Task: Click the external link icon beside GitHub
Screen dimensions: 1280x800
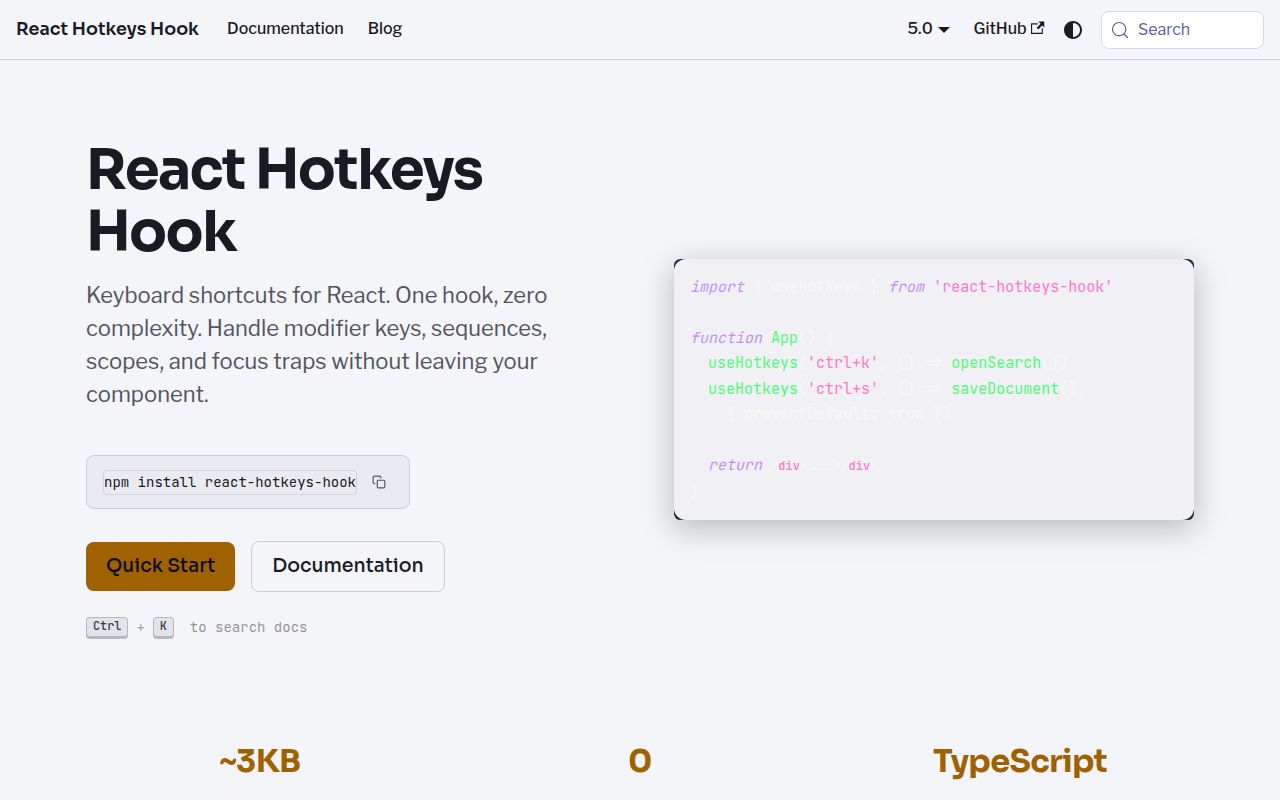Action: point(1038,28)
